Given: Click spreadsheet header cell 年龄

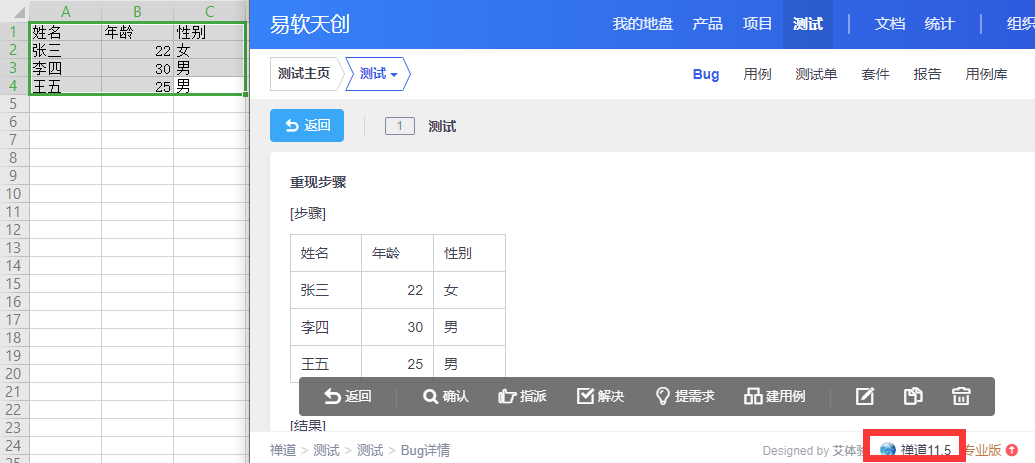Looking at the screenshot, I should coord(137,32).
